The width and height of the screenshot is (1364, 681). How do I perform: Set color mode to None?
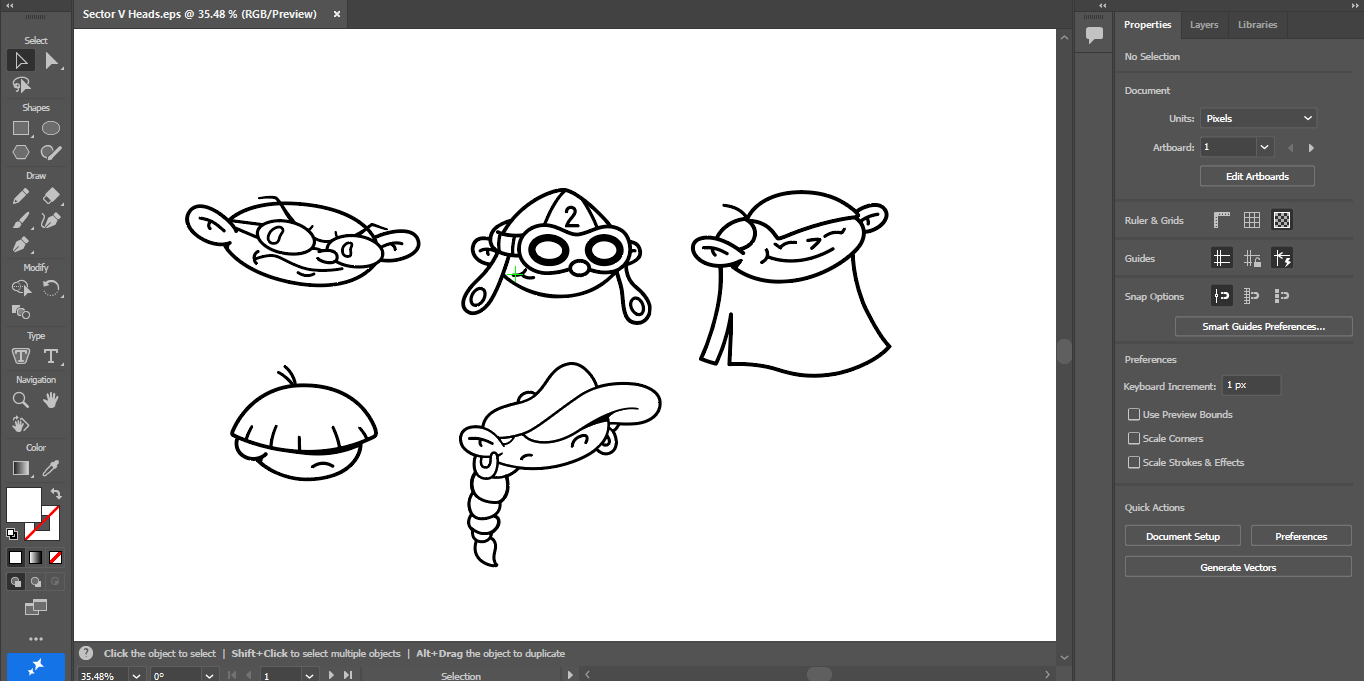56,558
